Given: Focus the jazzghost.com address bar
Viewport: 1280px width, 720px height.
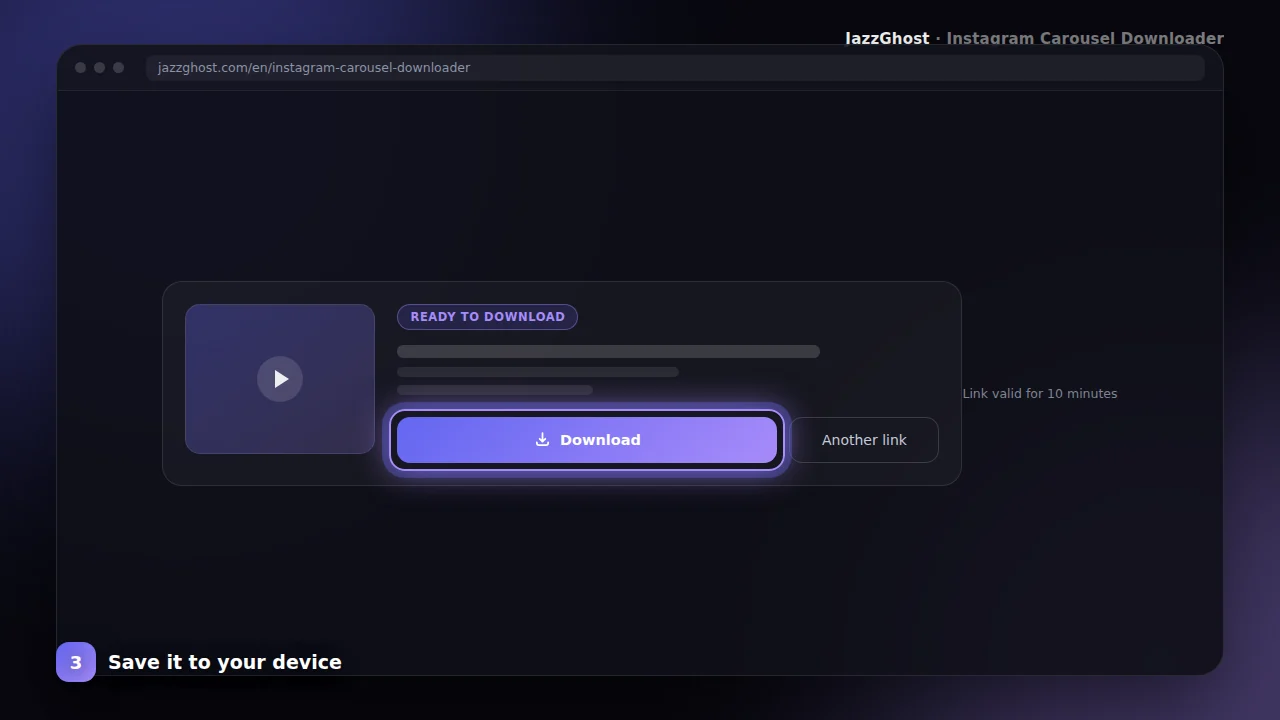Looking at the screenshot, I should [x=675, y=68].
